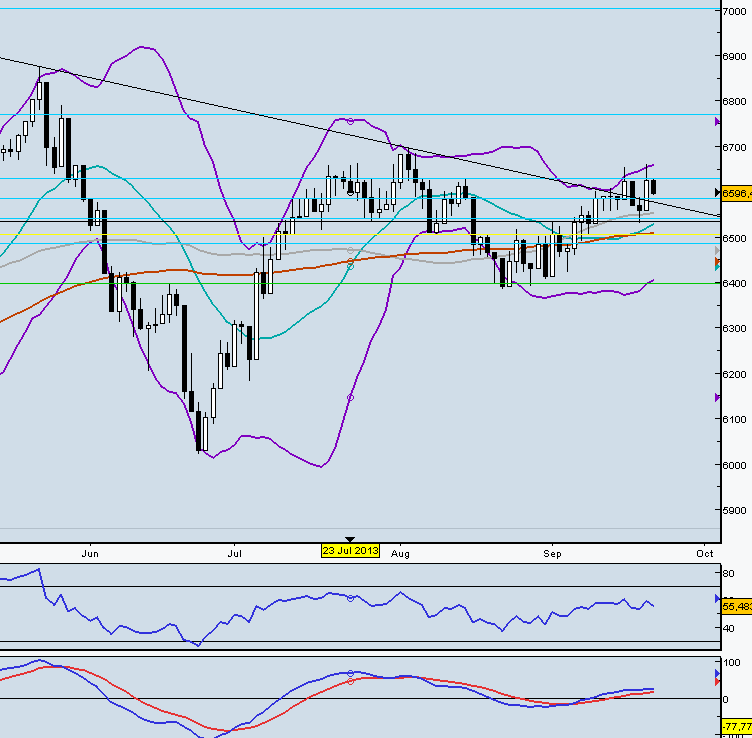The image size is (752, 738).
Task: Click the Jul label on the time axis
Action: [x=235, y=554]
